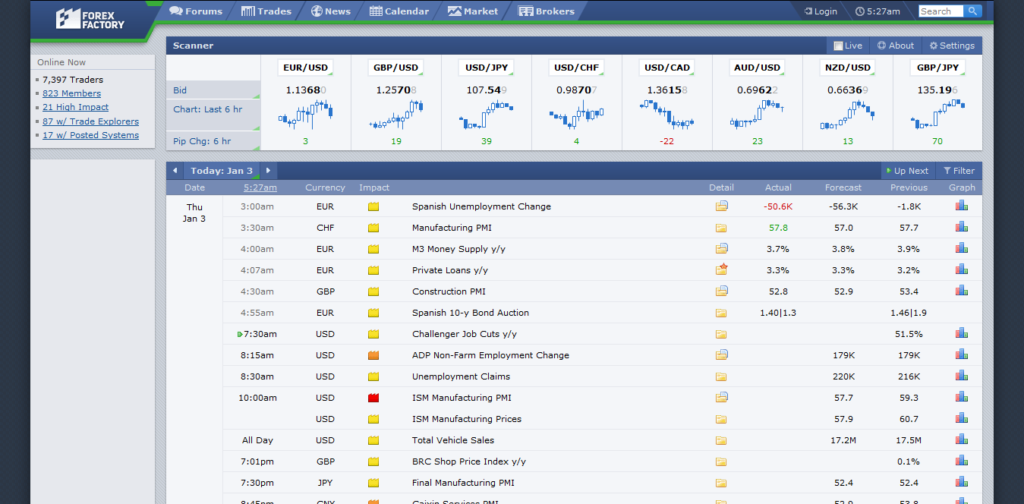Viewport: 1024px width, 504px height.
Task: Open the Calendar tab
Action: 399,11
